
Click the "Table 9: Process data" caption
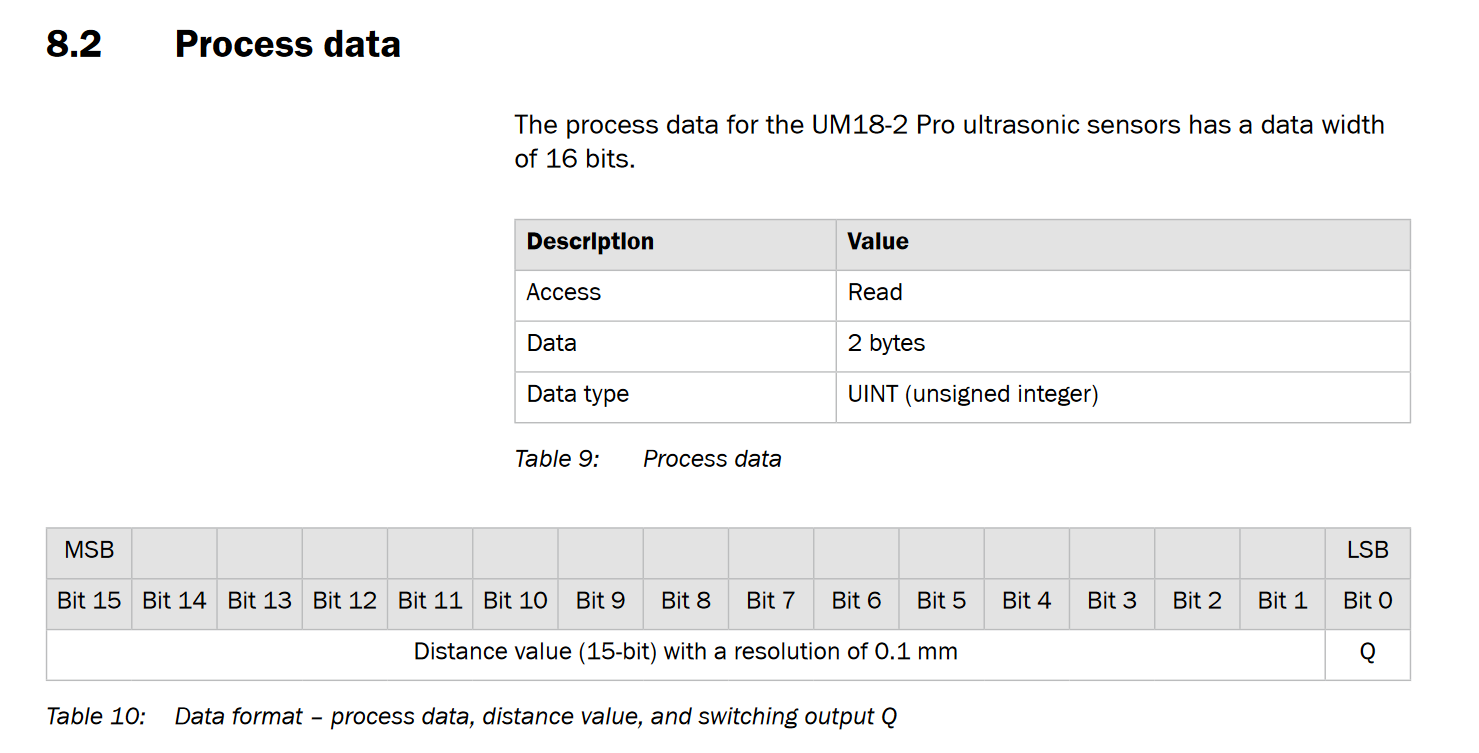coord(648,459)
